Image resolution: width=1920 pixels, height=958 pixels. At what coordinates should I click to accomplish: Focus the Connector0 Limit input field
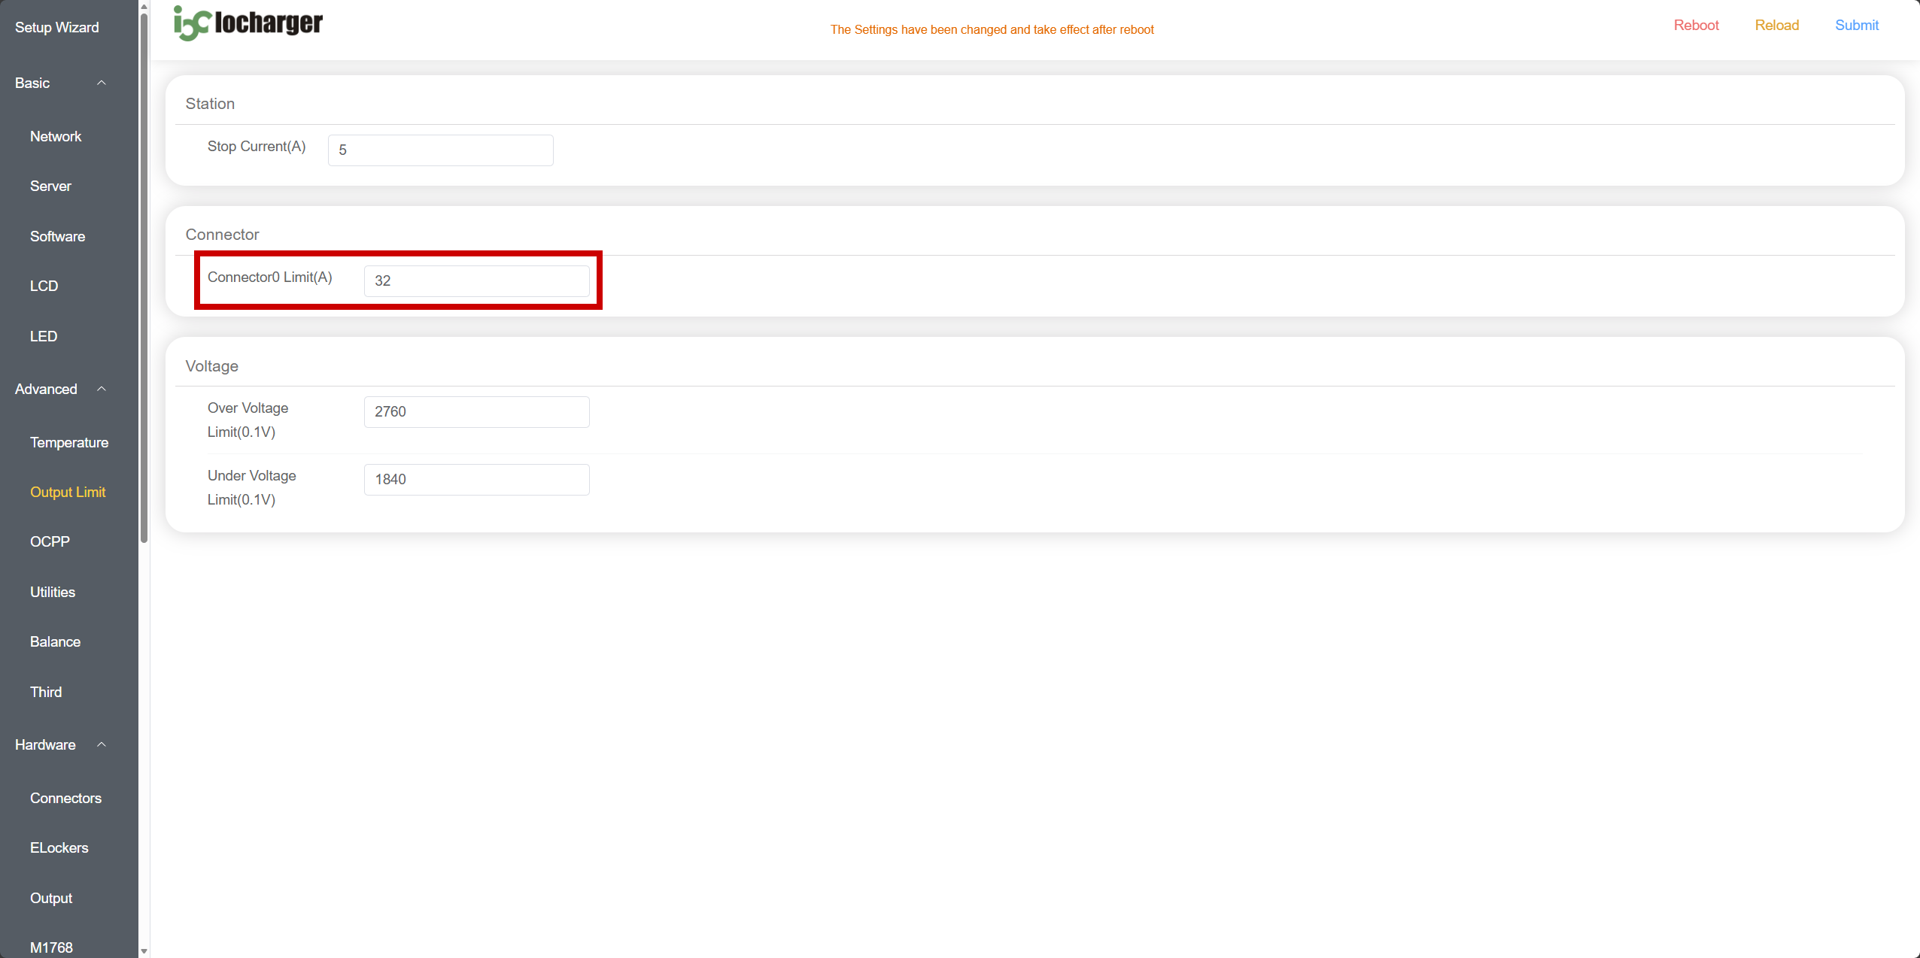476,281
